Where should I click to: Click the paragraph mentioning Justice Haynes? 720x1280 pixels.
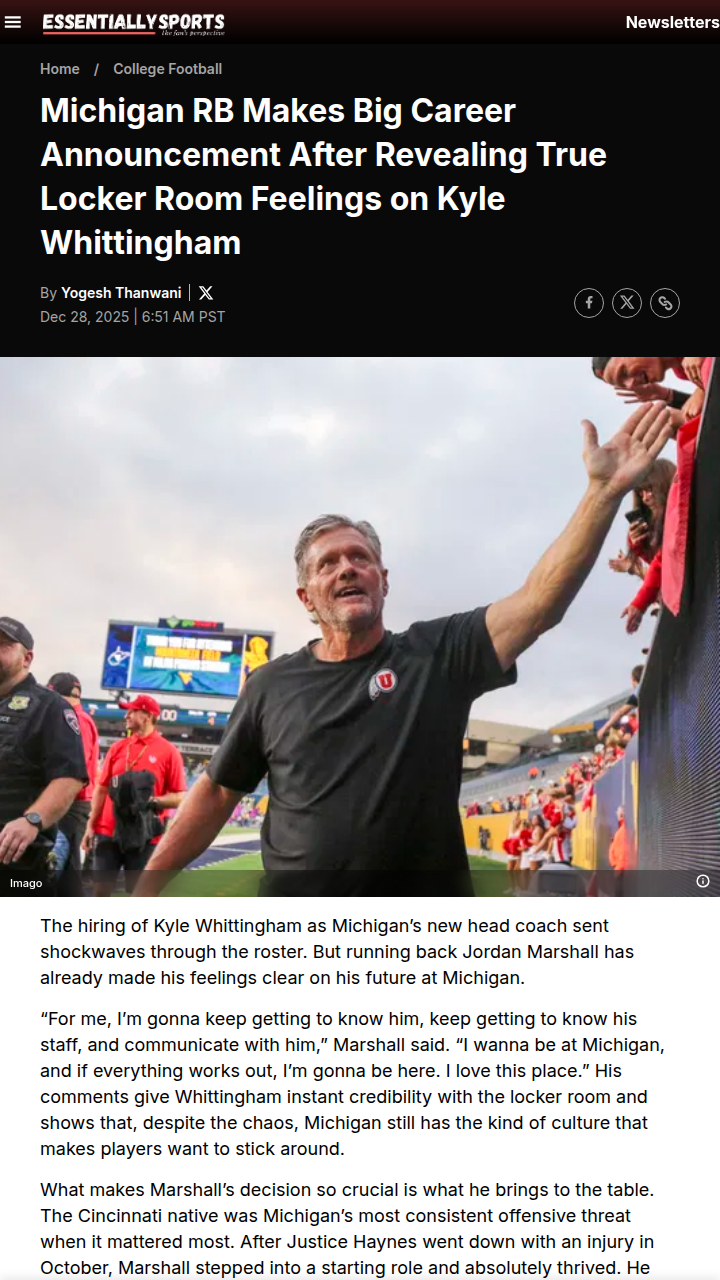pos(349,1229)
